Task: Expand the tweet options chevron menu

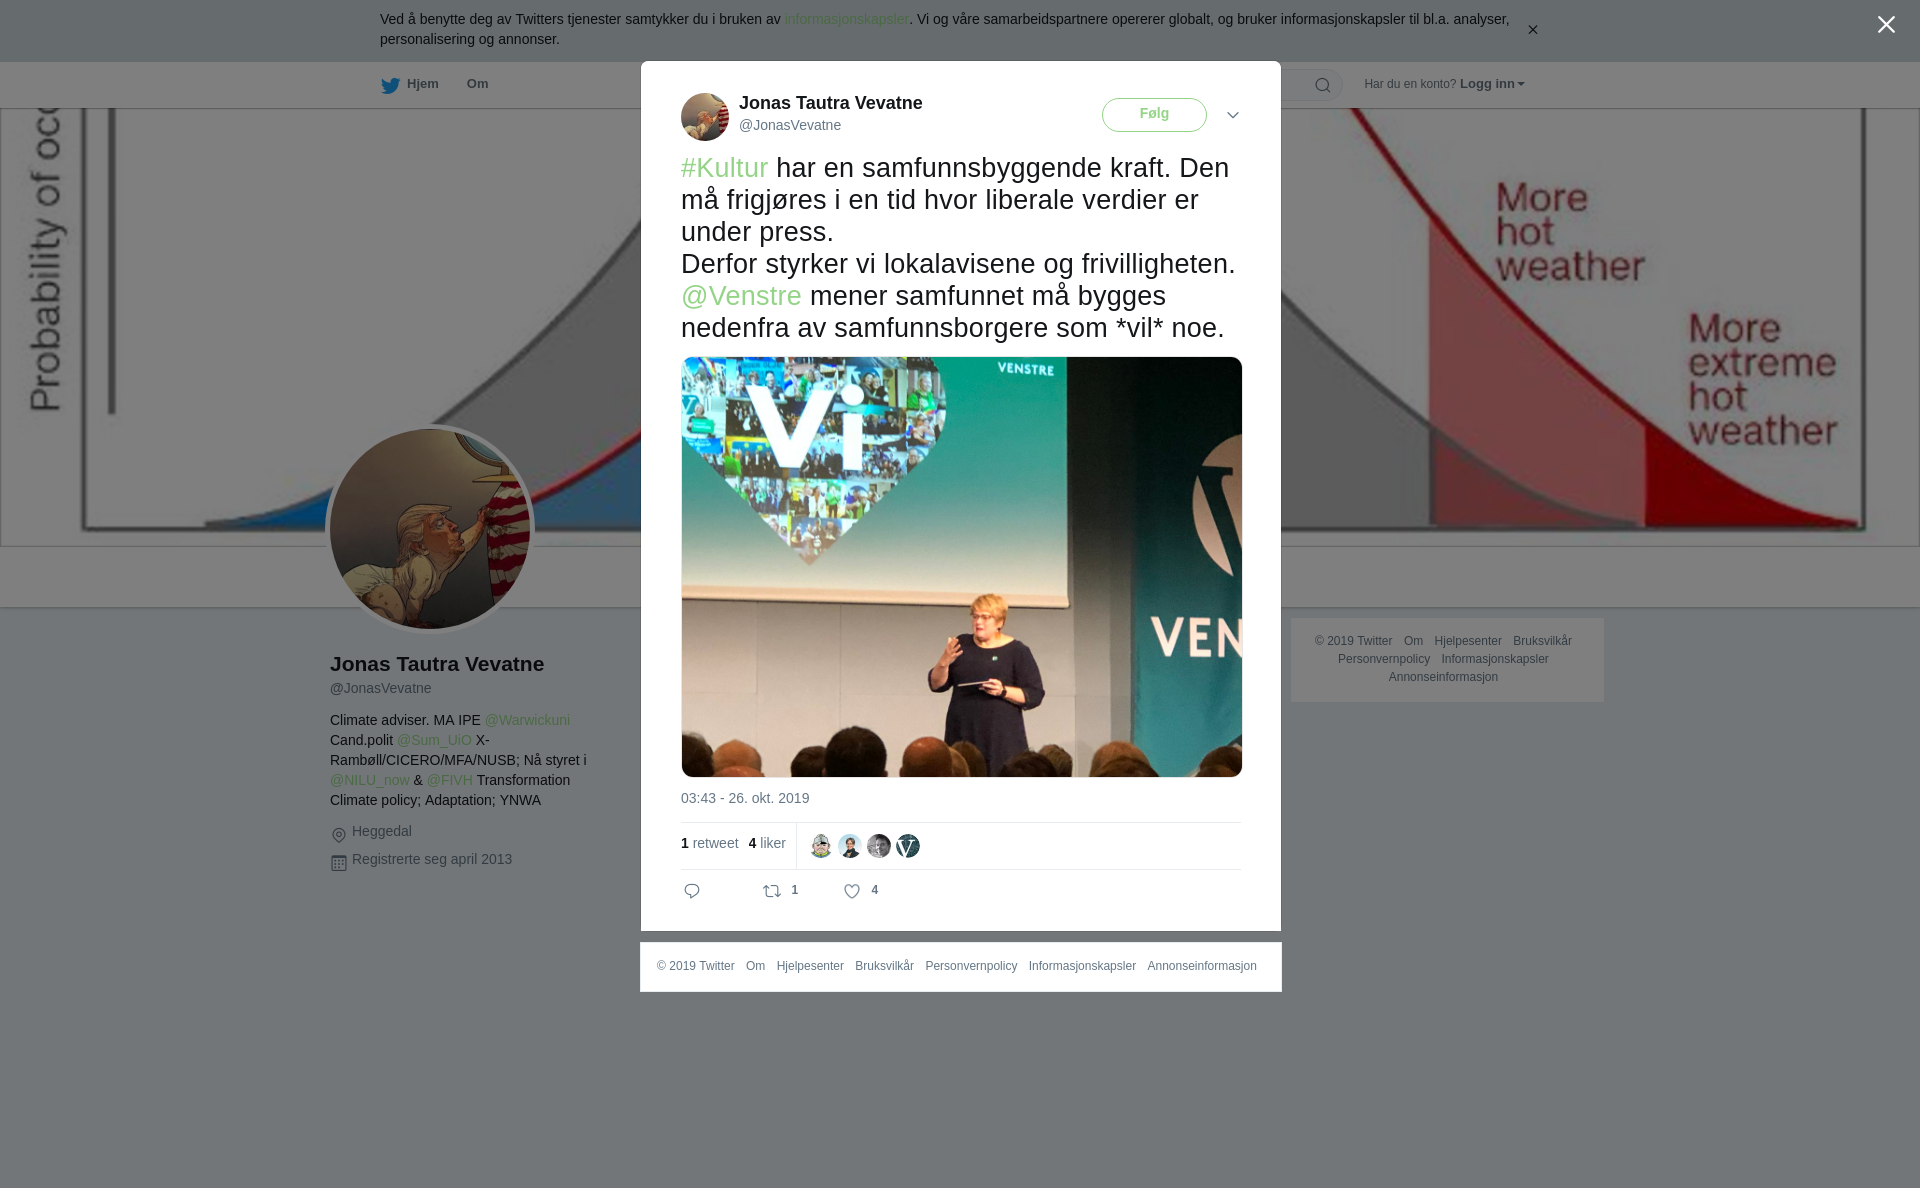Action: pyautogui.click(x=1233, y=115)
